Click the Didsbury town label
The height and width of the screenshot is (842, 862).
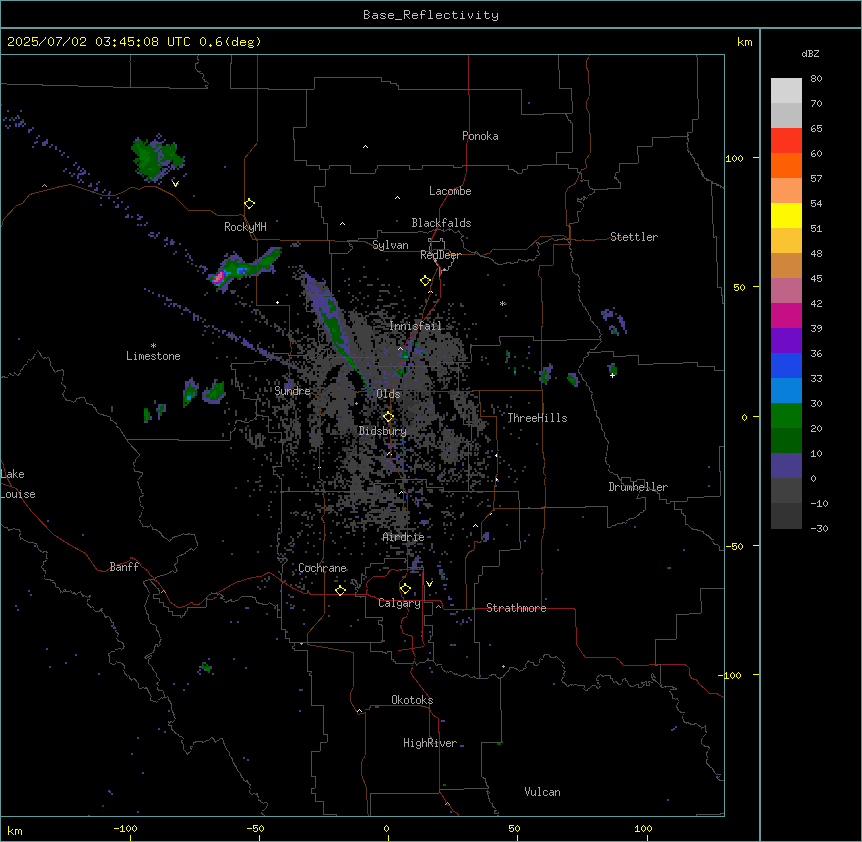(x=383, y=431)
